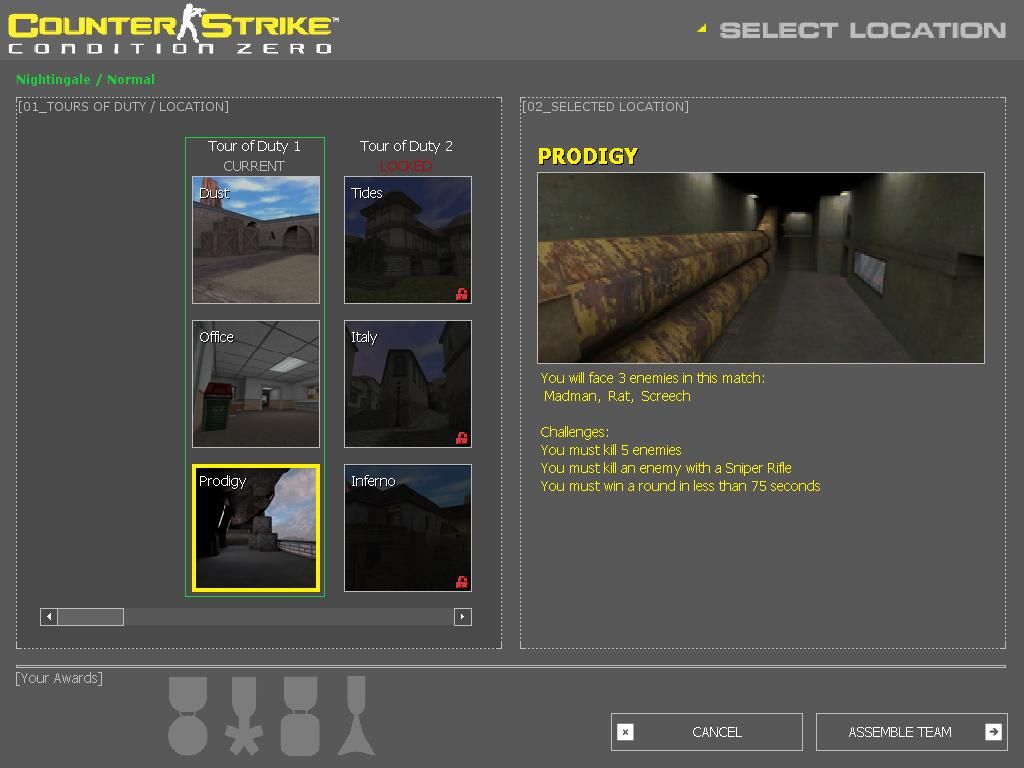Click the red lock icon on Tides
The width and height of the screenshot is (1024, 768).
462,294
